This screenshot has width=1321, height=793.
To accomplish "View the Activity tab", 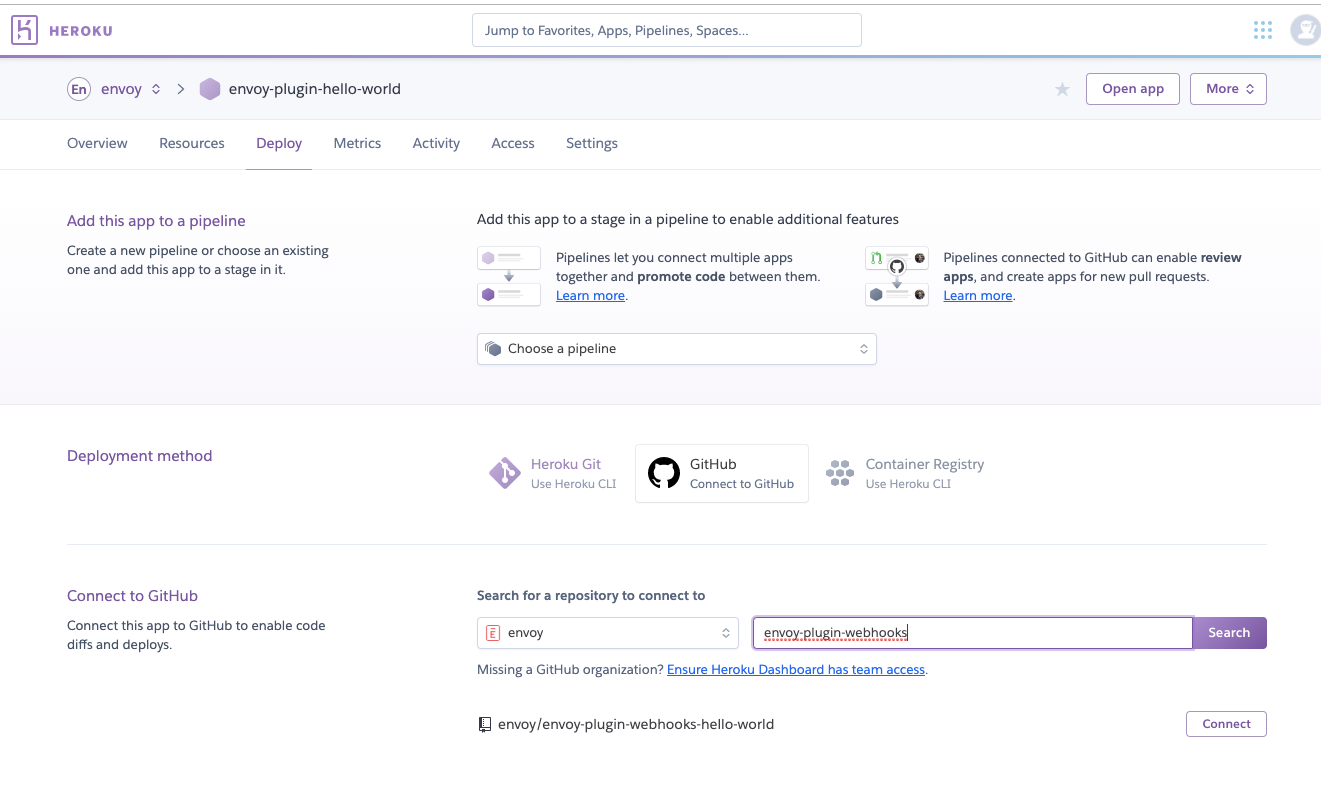I will tap(436, 143).
